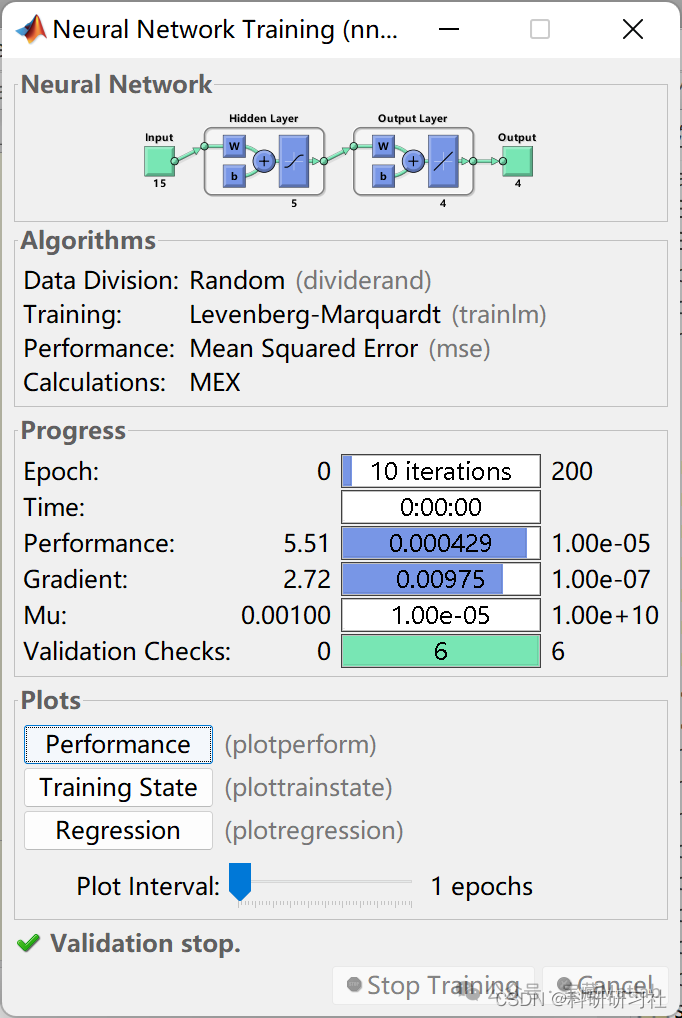This screenshot has width=682, height=1018.
Task: Click the Output Layer summation plus node
Action: point(413,161)
